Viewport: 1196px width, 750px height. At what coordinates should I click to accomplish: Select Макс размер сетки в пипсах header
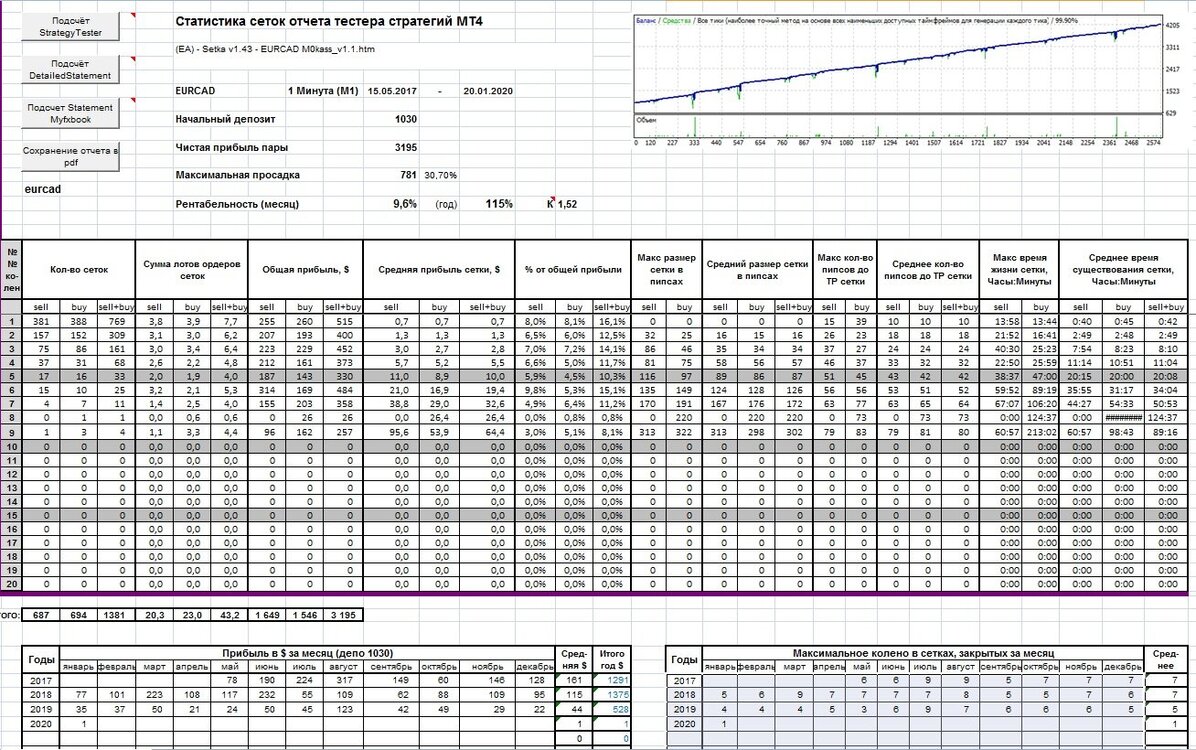point(666,269)
